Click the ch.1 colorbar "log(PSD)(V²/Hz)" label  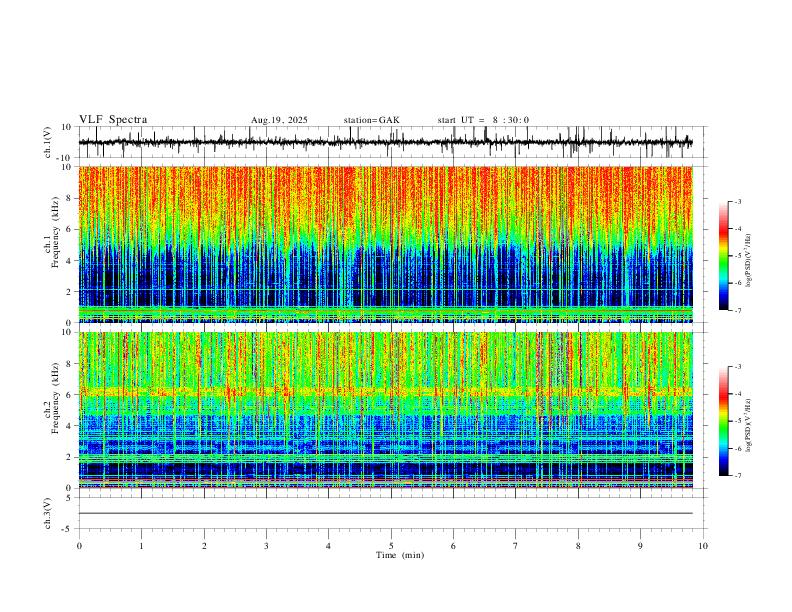748,261
